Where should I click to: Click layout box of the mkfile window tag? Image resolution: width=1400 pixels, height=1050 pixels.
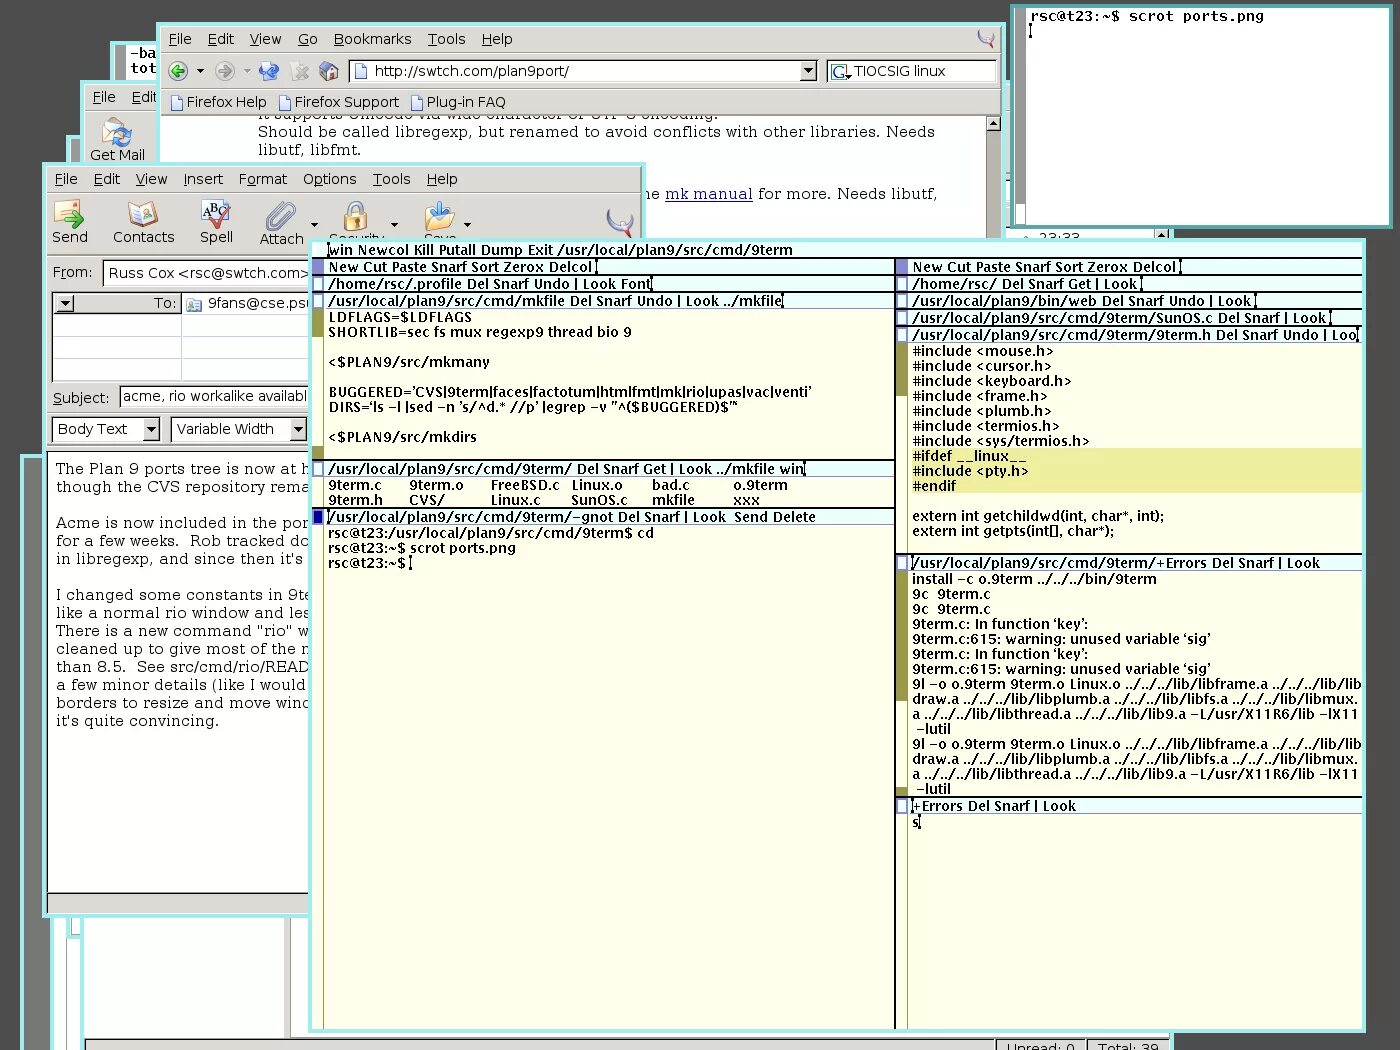(x=318, y=301)
